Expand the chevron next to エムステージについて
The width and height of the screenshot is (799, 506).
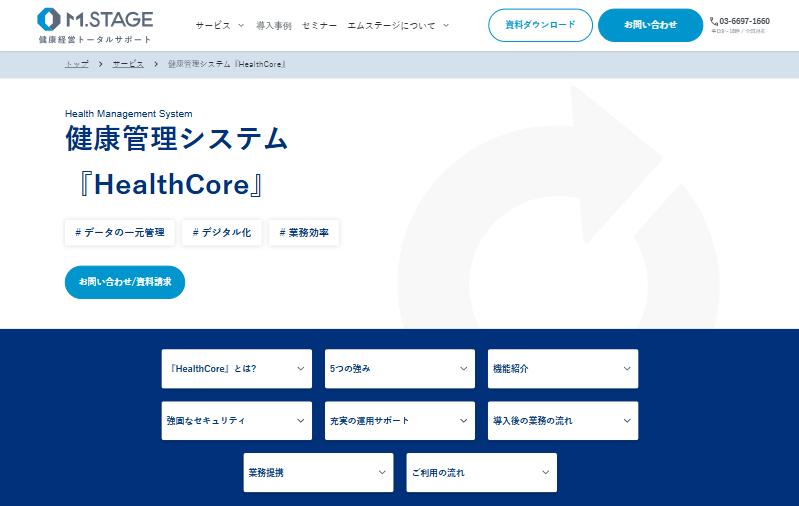tap(446, 25)
